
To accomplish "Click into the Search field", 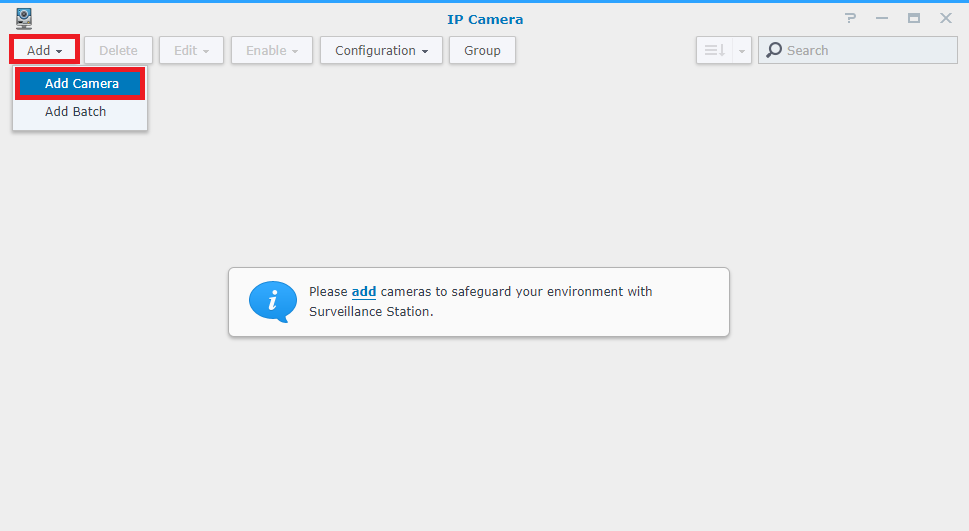I will coord(858,50).
